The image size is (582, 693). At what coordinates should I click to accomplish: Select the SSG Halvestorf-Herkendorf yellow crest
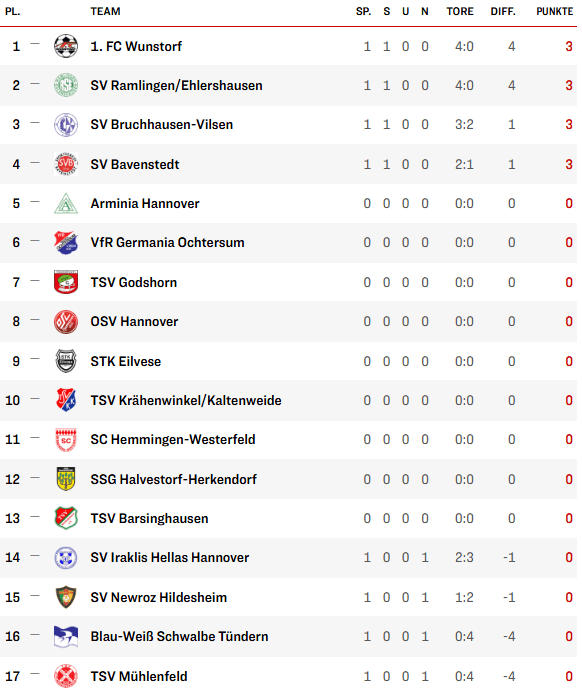[x=66, y=479]
